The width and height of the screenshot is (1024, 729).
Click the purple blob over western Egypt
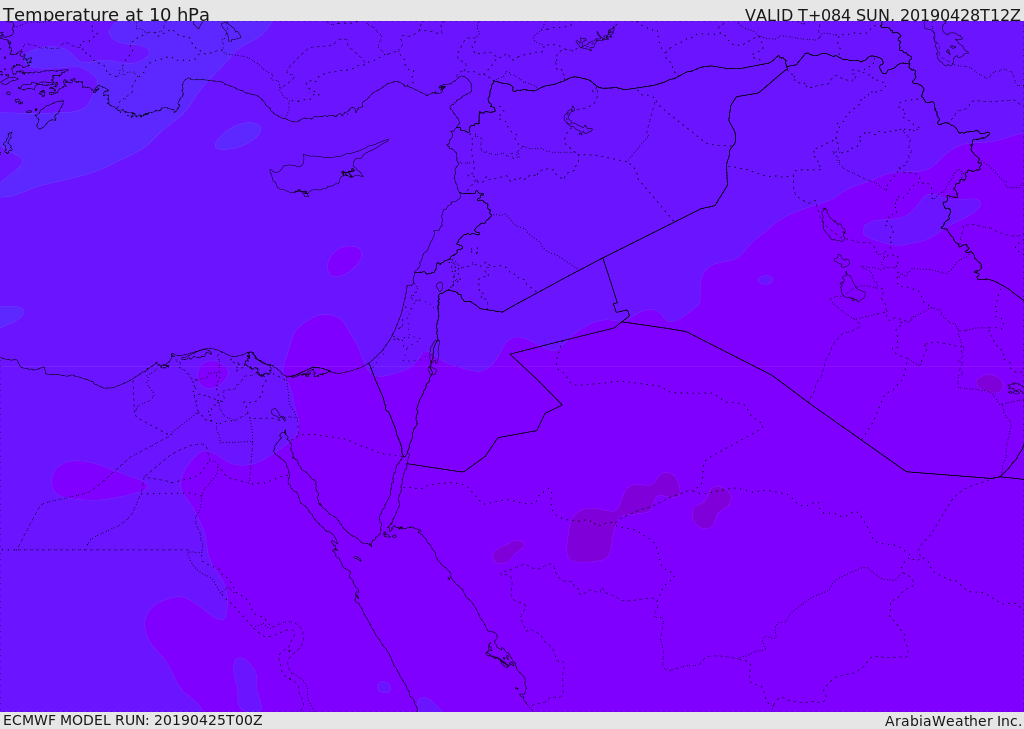(x=98, y=480)
